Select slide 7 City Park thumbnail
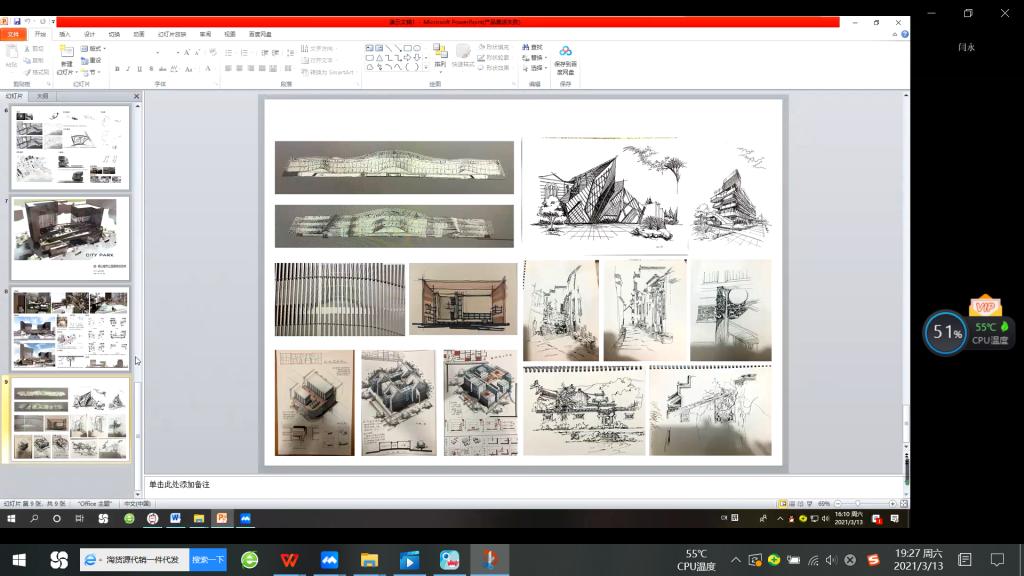 (x=70, y=238)
